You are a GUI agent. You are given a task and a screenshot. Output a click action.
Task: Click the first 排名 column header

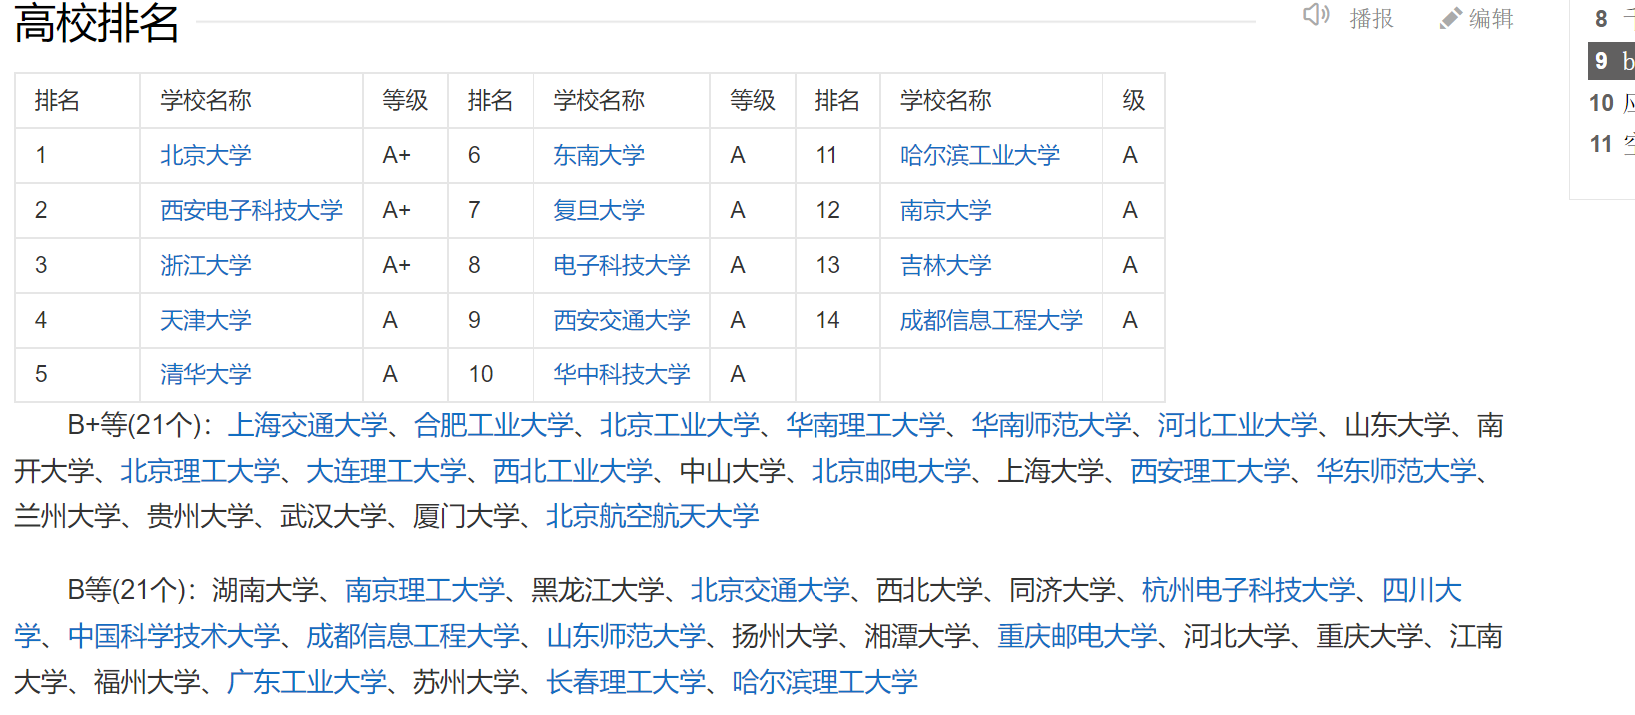pyautogui.click(x=57, y=100)
